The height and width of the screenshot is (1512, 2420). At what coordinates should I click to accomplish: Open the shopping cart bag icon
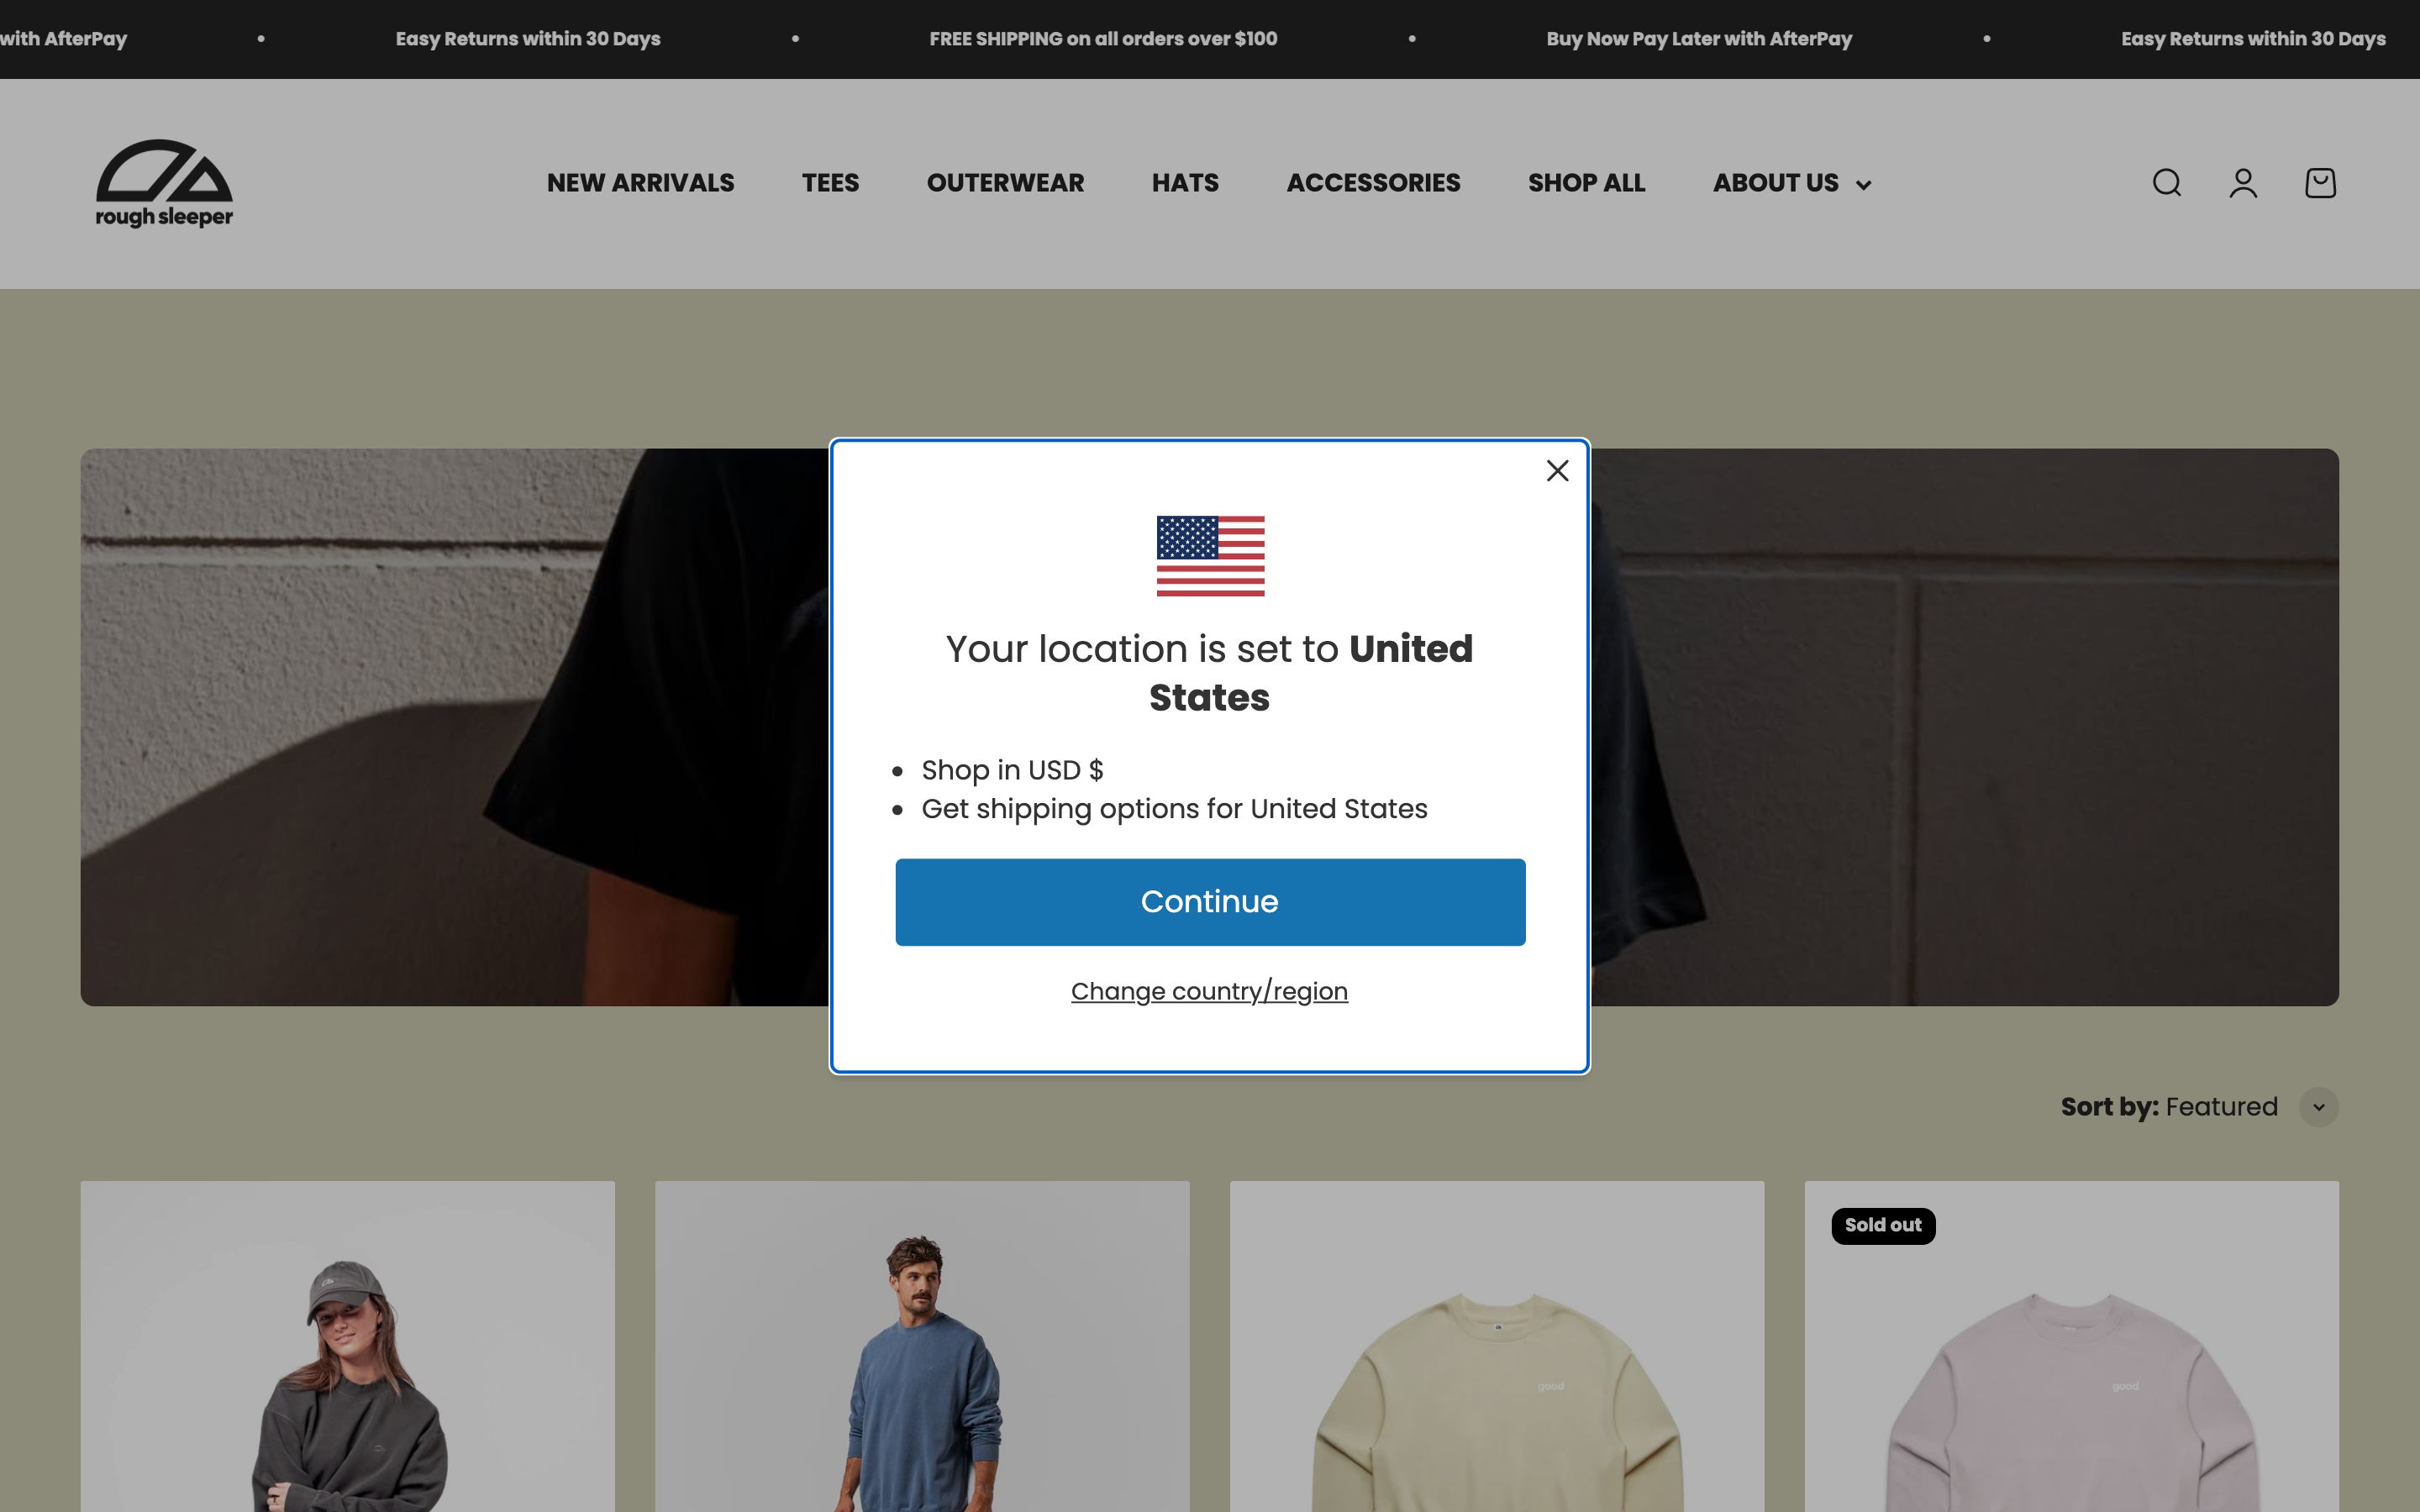(2320, 183)
